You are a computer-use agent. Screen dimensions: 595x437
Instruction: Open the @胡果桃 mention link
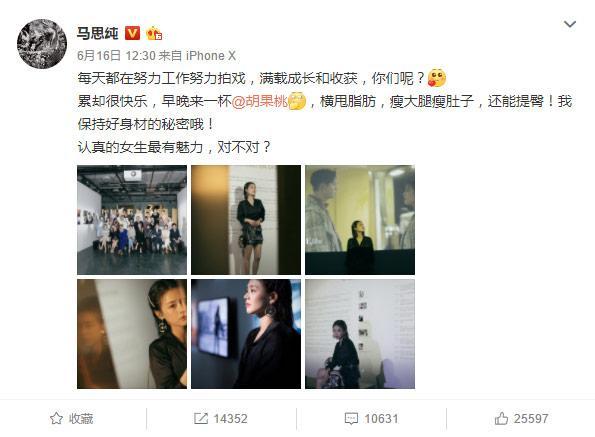click(260, 101)
